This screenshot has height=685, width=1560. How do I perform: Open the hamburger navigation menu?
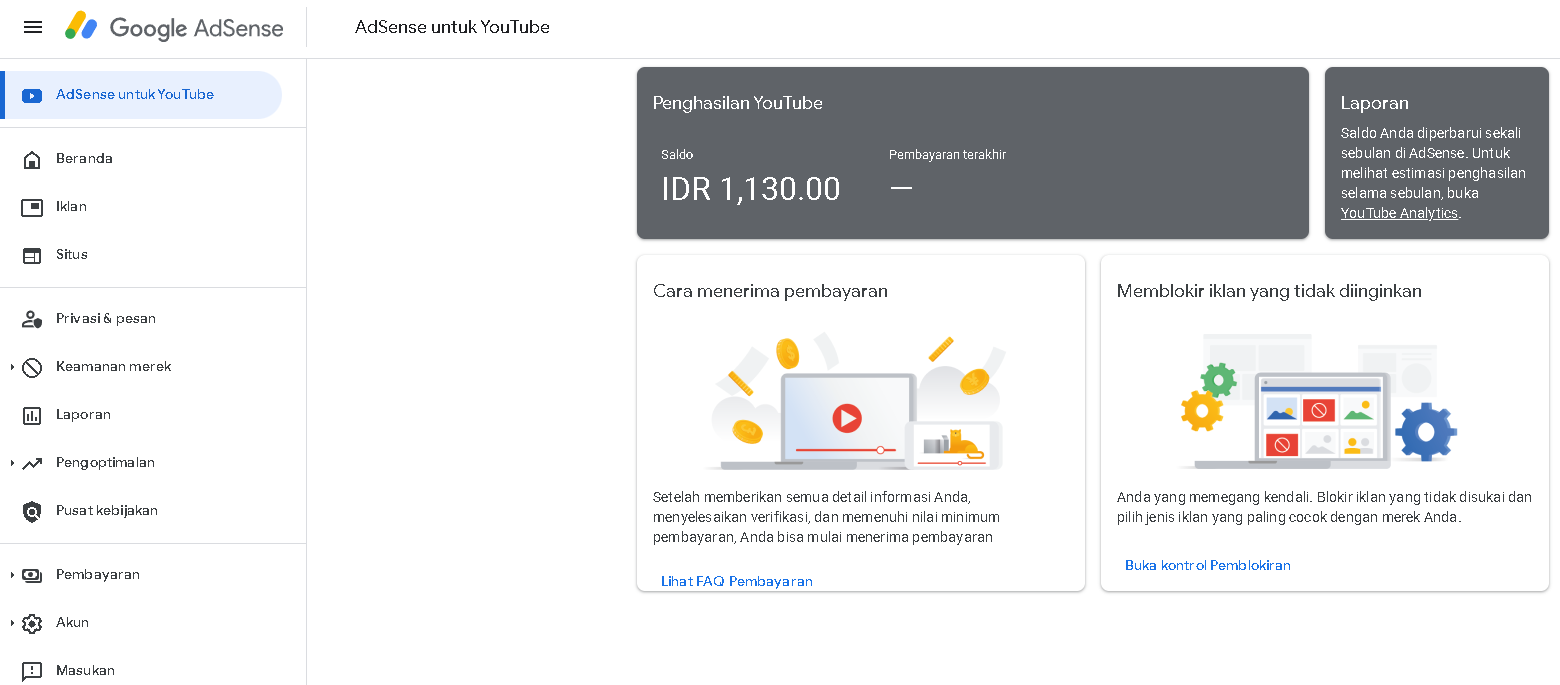32,27
